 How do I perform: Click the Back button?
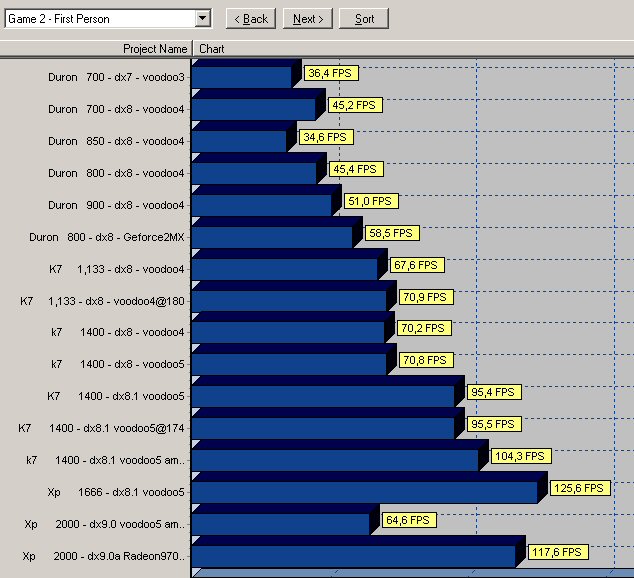pyautogui.click(x=251, y=19)
